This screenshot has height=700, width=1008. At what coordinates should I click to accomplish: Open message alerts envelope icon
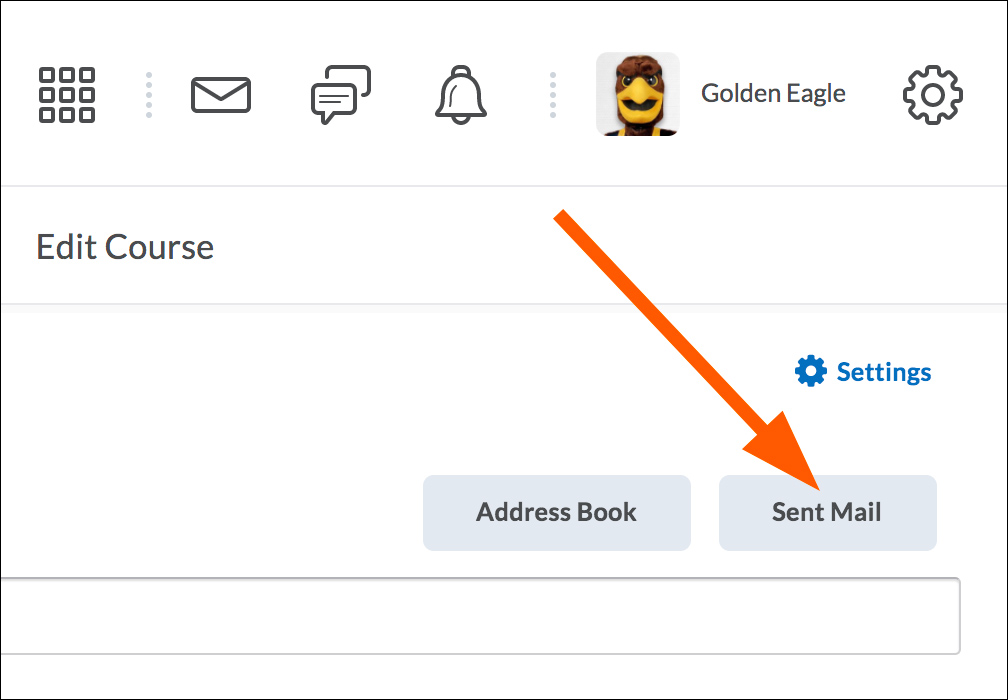[221, 95]
